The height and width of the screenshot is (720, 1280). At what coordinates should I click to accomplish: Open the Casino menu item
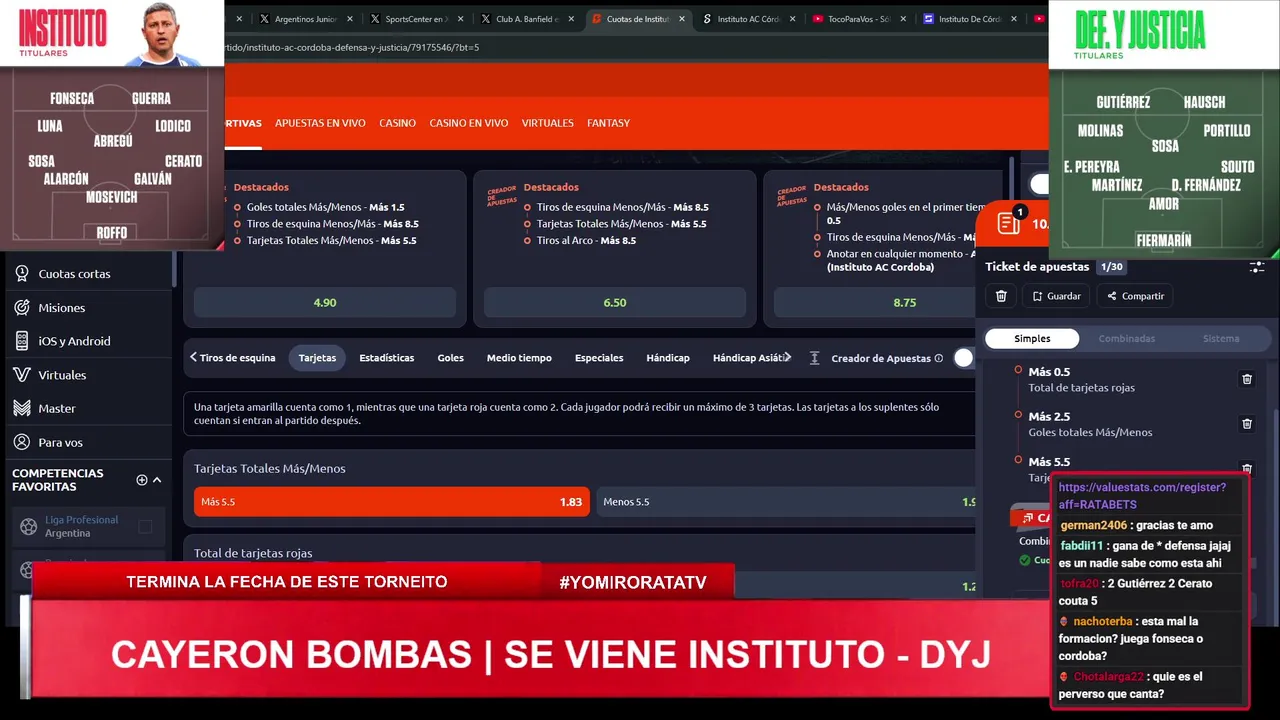click(x=397, y=123)
